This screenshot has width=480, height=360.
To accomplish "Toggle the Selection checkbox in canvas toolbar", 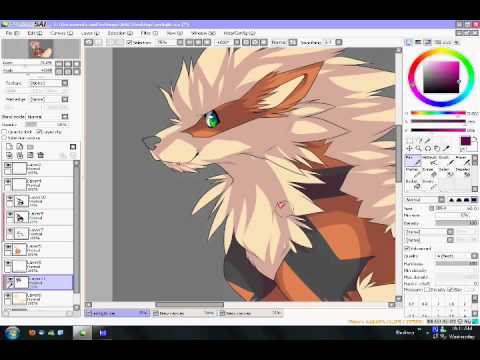I will click(130, 42).
